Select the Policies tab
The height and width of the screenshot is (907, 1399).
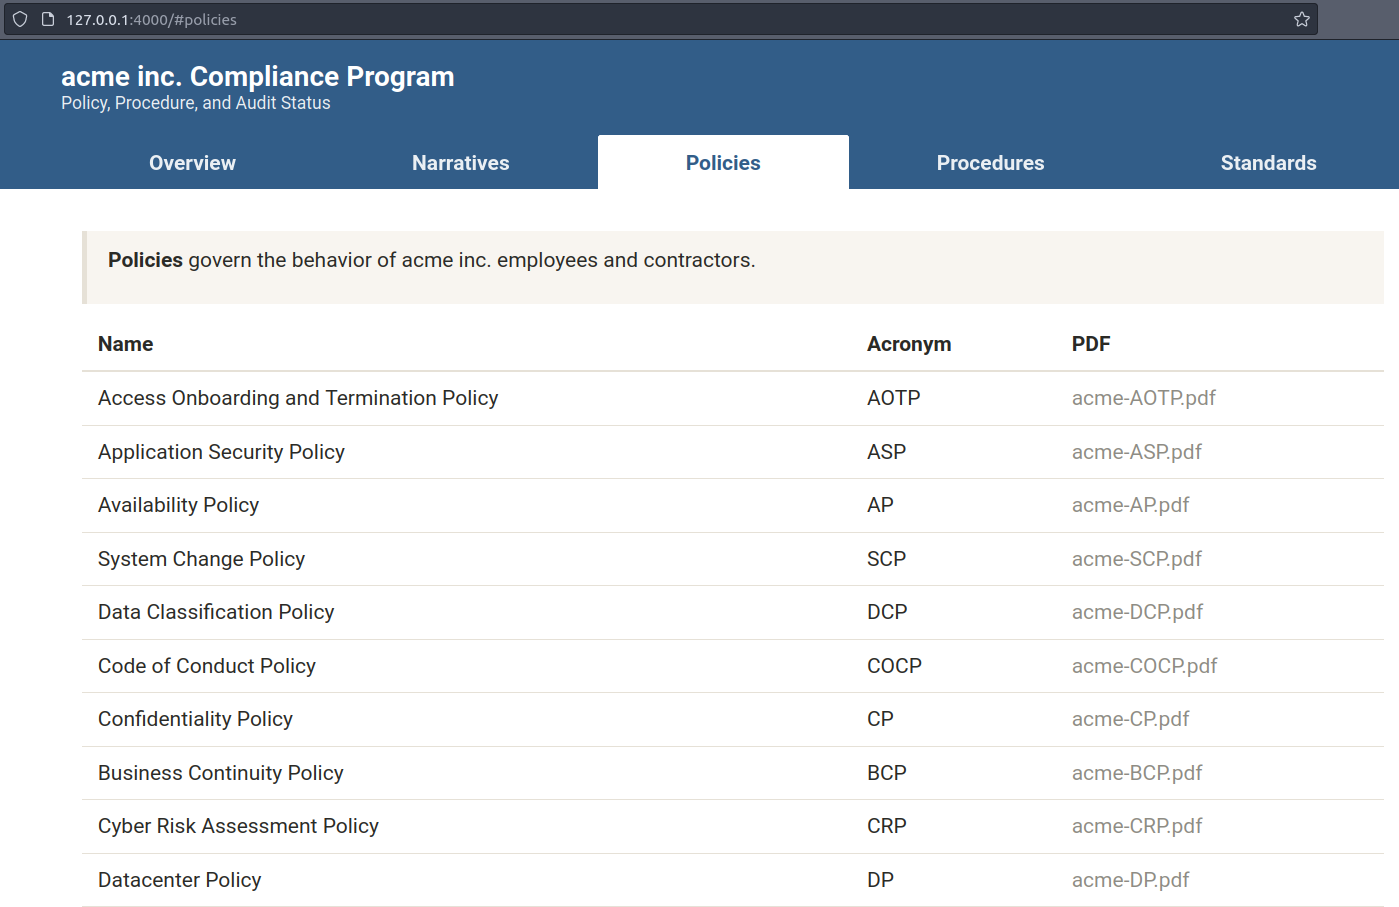(x=722, y=163)
